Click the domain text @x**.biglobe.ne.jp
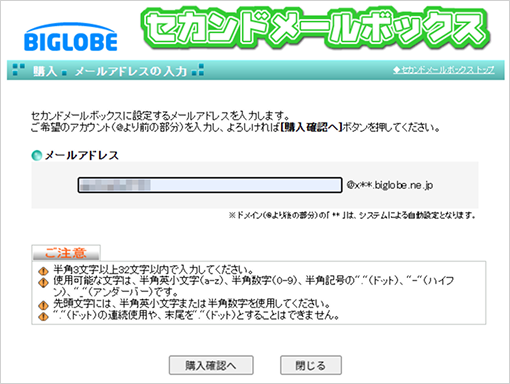Viewport: 510px width, 384px height. (x=390, y=185)
